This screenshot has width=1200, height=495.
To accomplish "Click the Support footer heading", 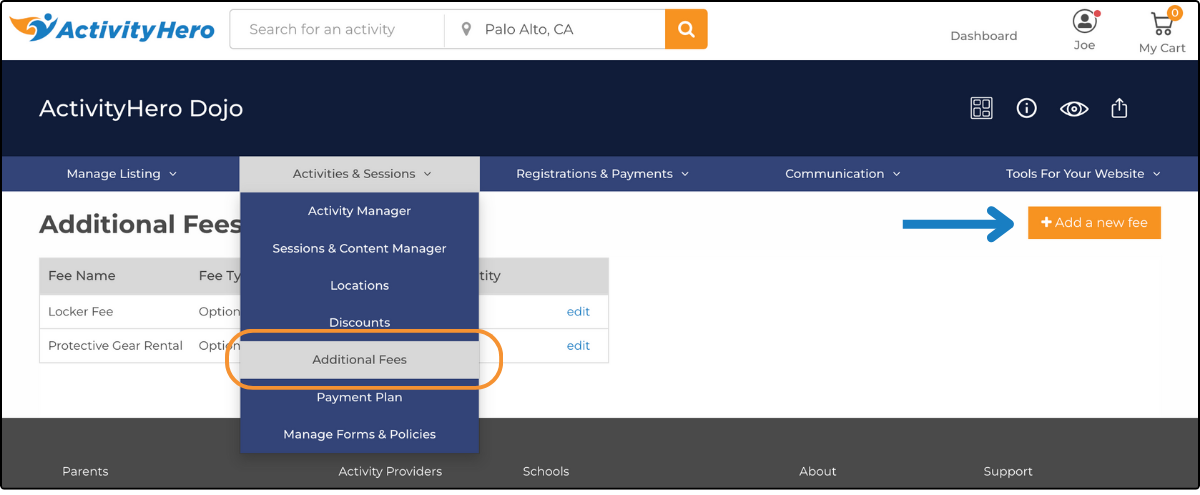I will tap(1008, 471).
